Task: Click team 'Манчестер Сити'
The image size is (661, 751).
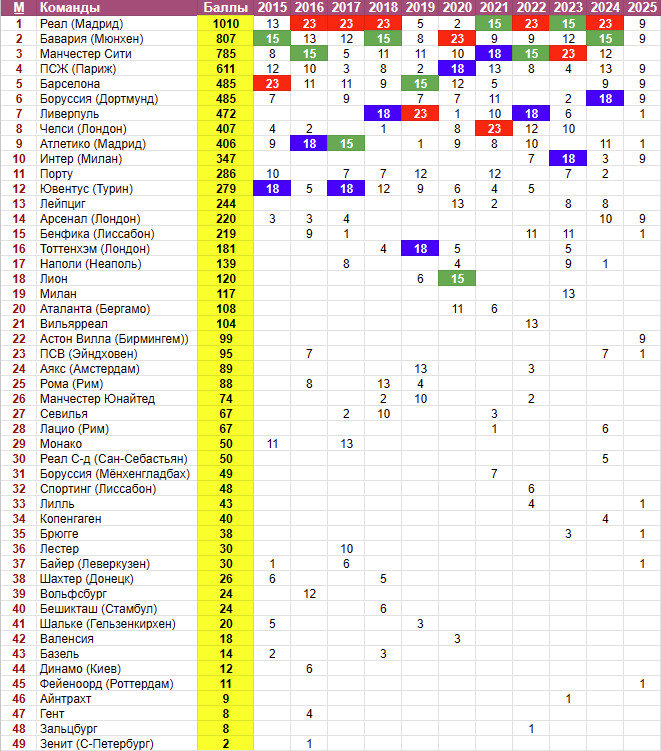Action: (86, 54)
